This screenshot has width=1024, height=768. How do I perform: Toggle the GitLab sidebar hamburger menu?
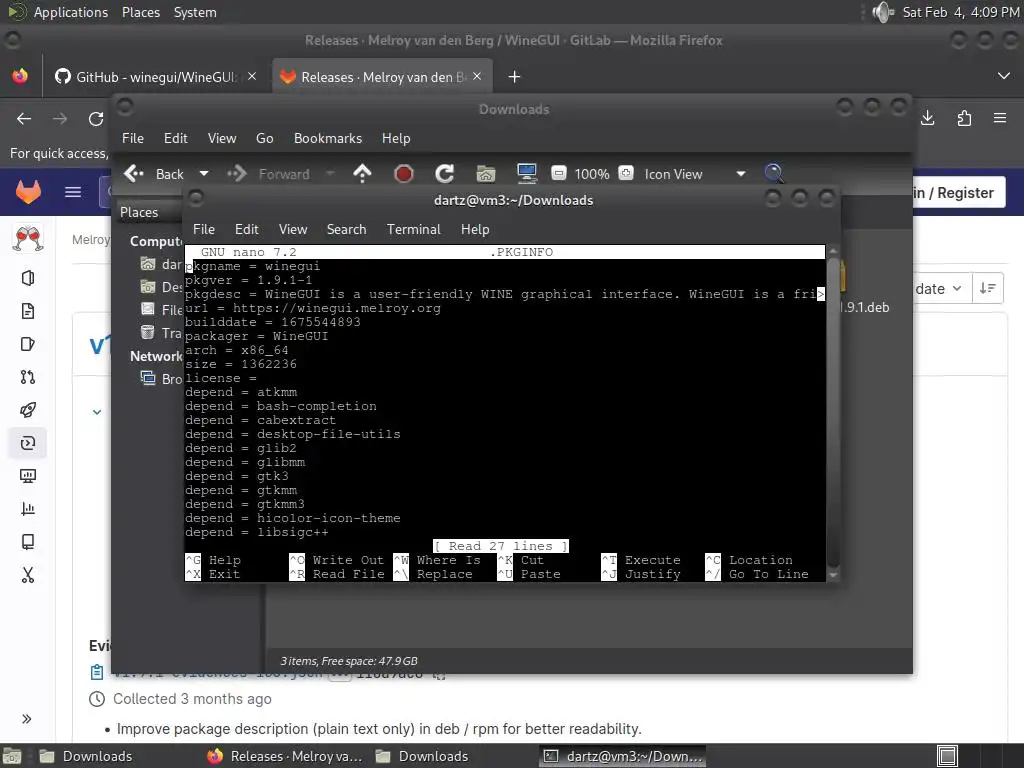point(73,192)
